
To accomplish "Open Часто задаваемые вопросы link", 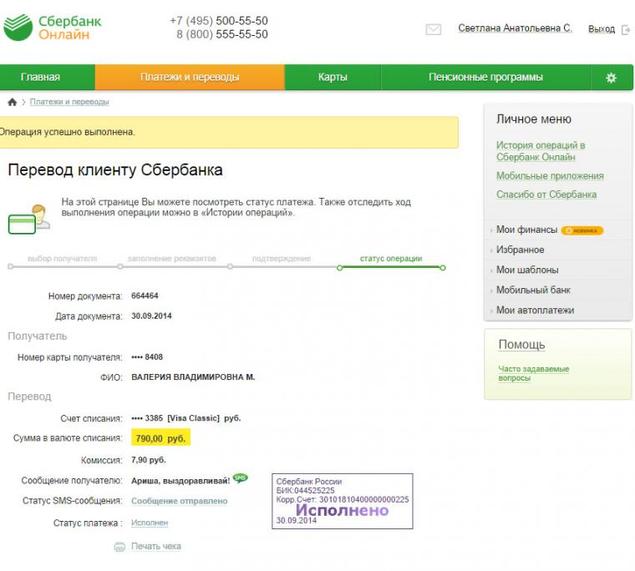I will click(x=533, y=373).
